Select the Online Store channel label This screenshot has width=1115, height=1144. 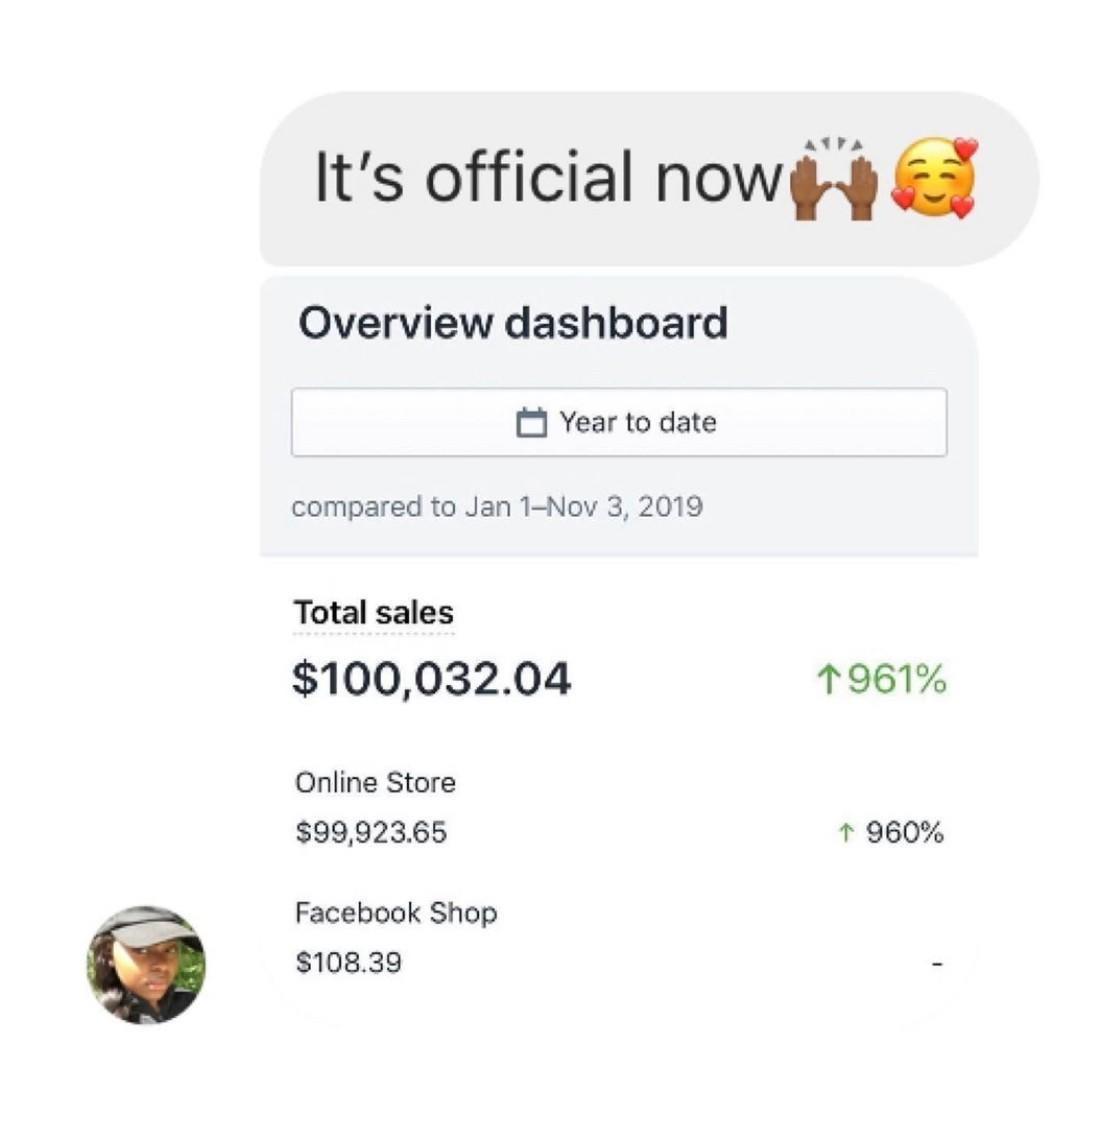[375, 782]
